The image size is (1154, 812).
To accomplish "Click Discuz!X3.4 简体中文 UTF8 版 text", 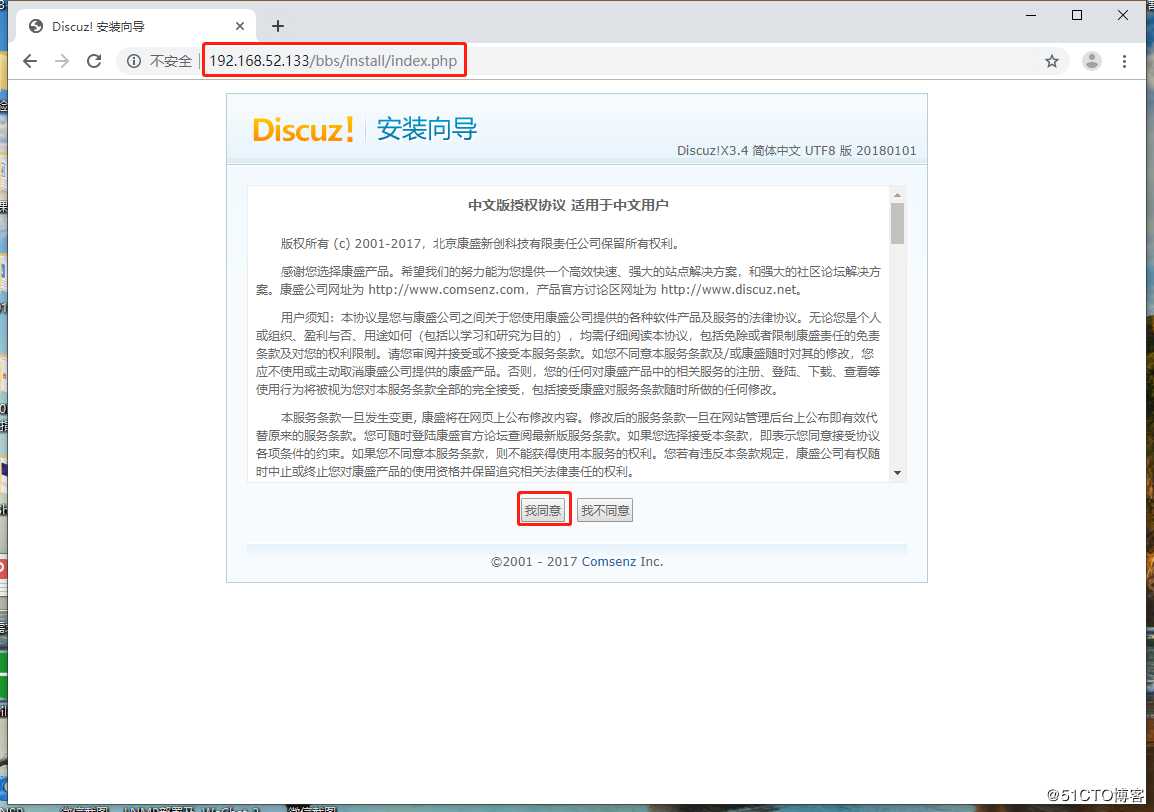I will (796, 151).
